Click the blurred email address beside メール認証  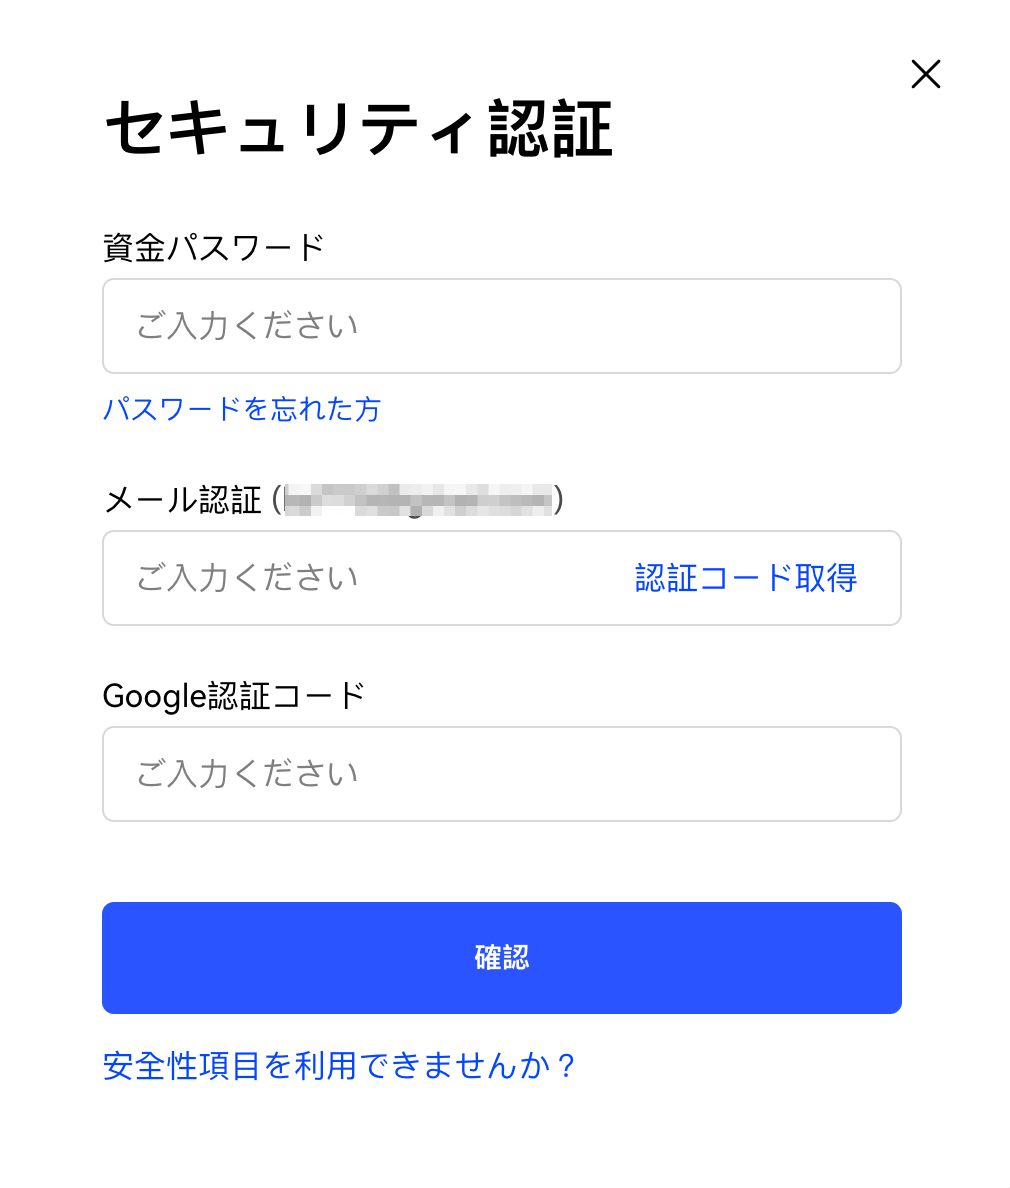tap(418, 500)
